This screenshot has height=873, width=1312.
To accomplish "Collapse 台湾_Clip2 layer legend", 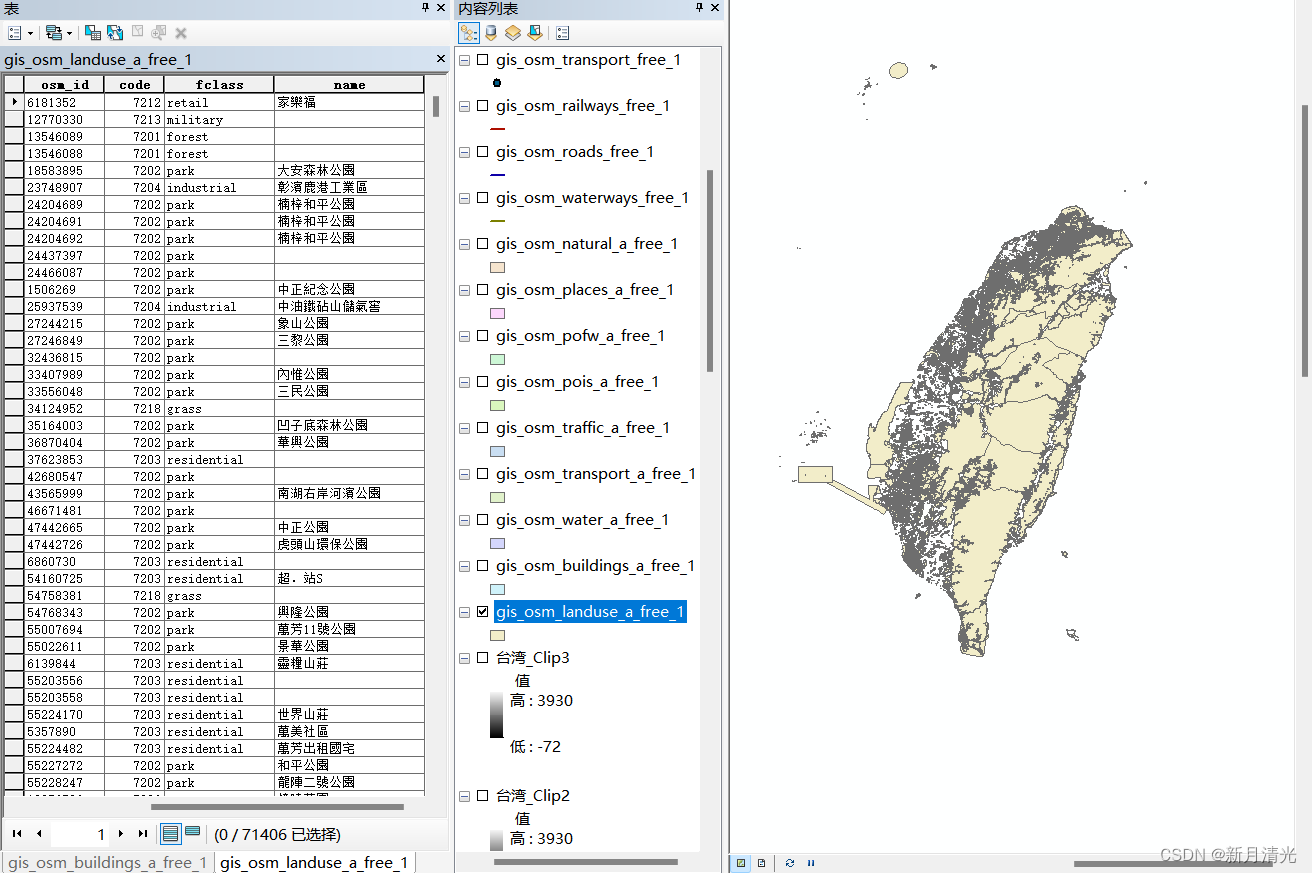I will (464, 796).
